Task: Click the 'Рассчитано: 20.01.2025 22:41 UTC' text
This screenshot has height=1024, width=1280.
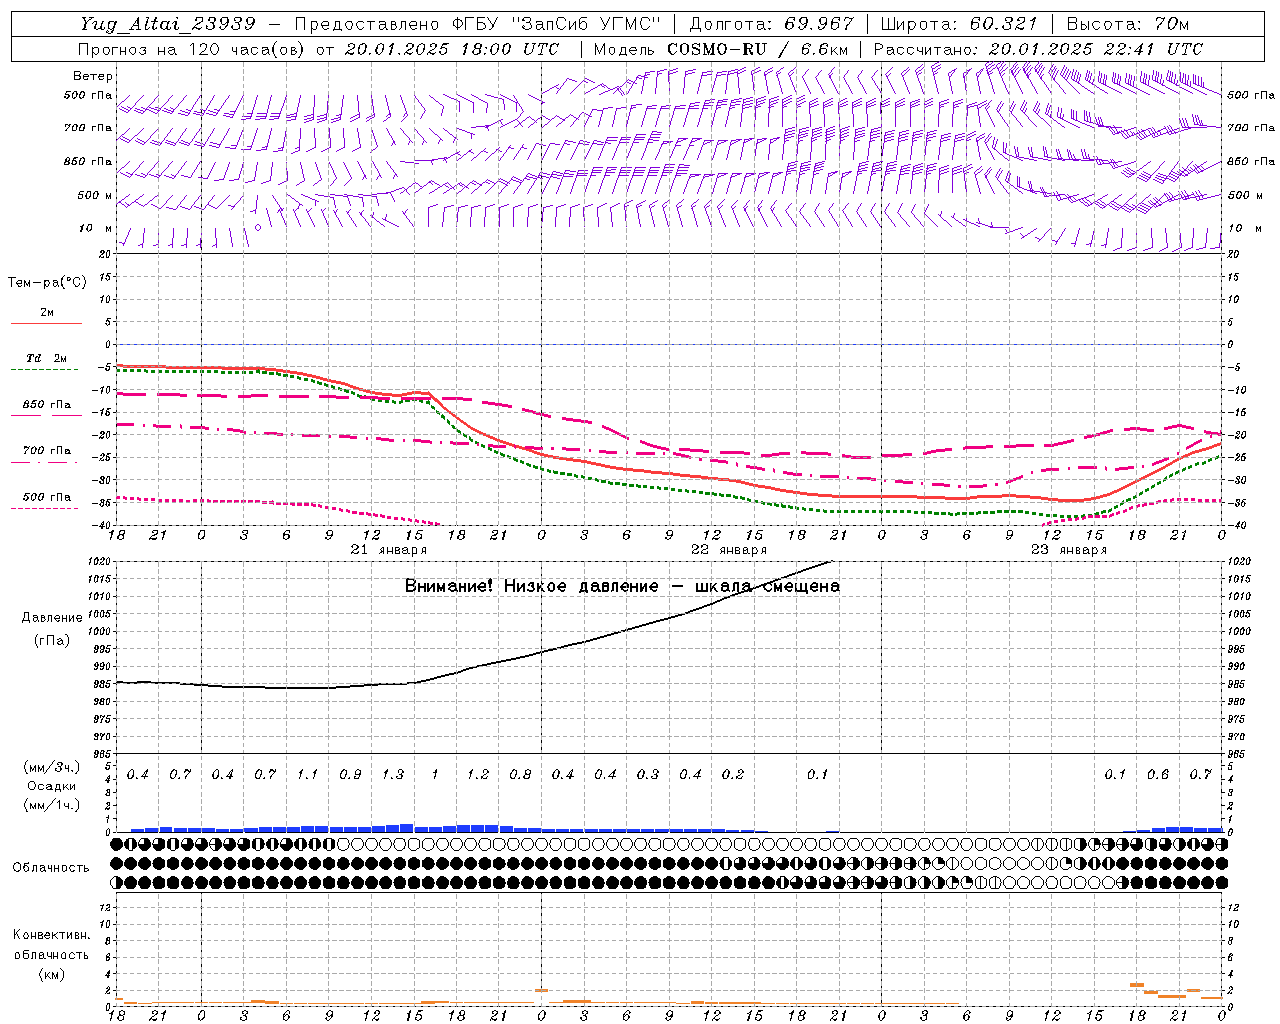Action: (x=1038, y=49)
